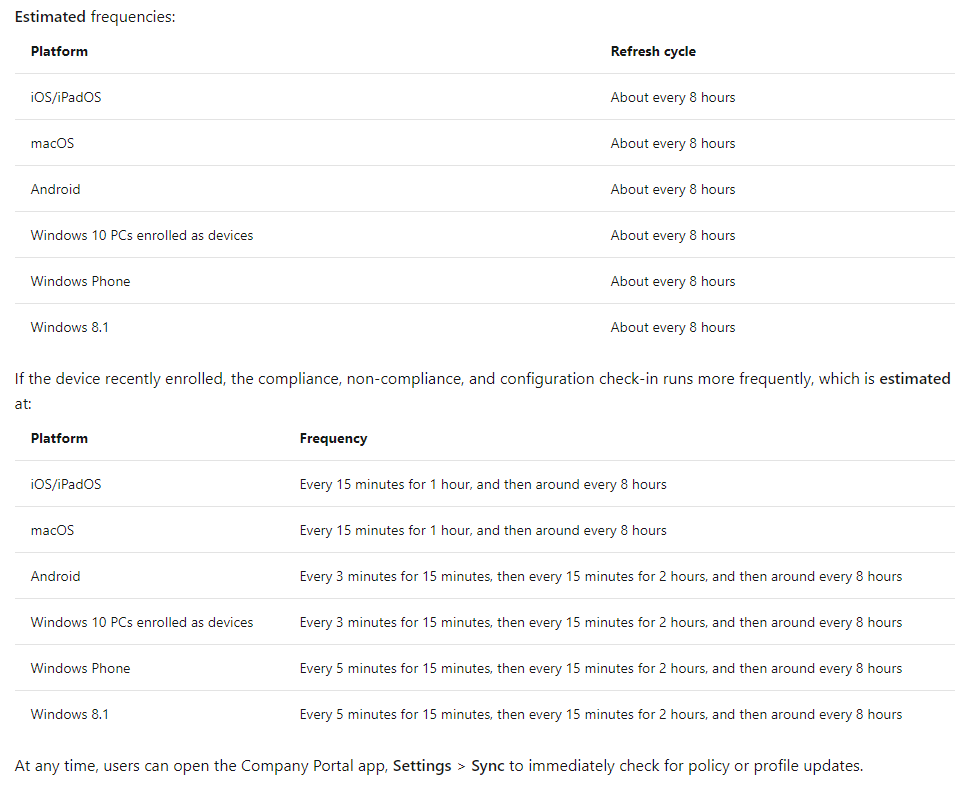The width and height of the screenshot is (978, 805).
Task: Click the bold 'Sync' text
Action: coord(488,766)
